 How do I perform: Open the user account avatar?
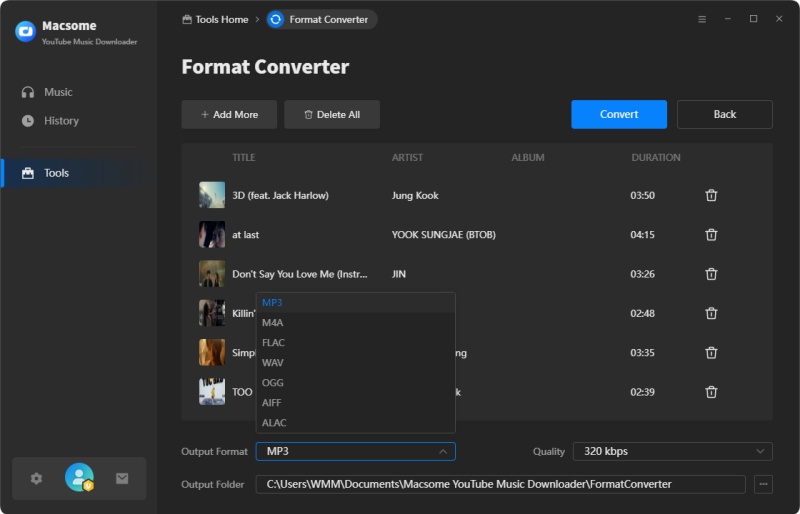(x=79, y=477)
